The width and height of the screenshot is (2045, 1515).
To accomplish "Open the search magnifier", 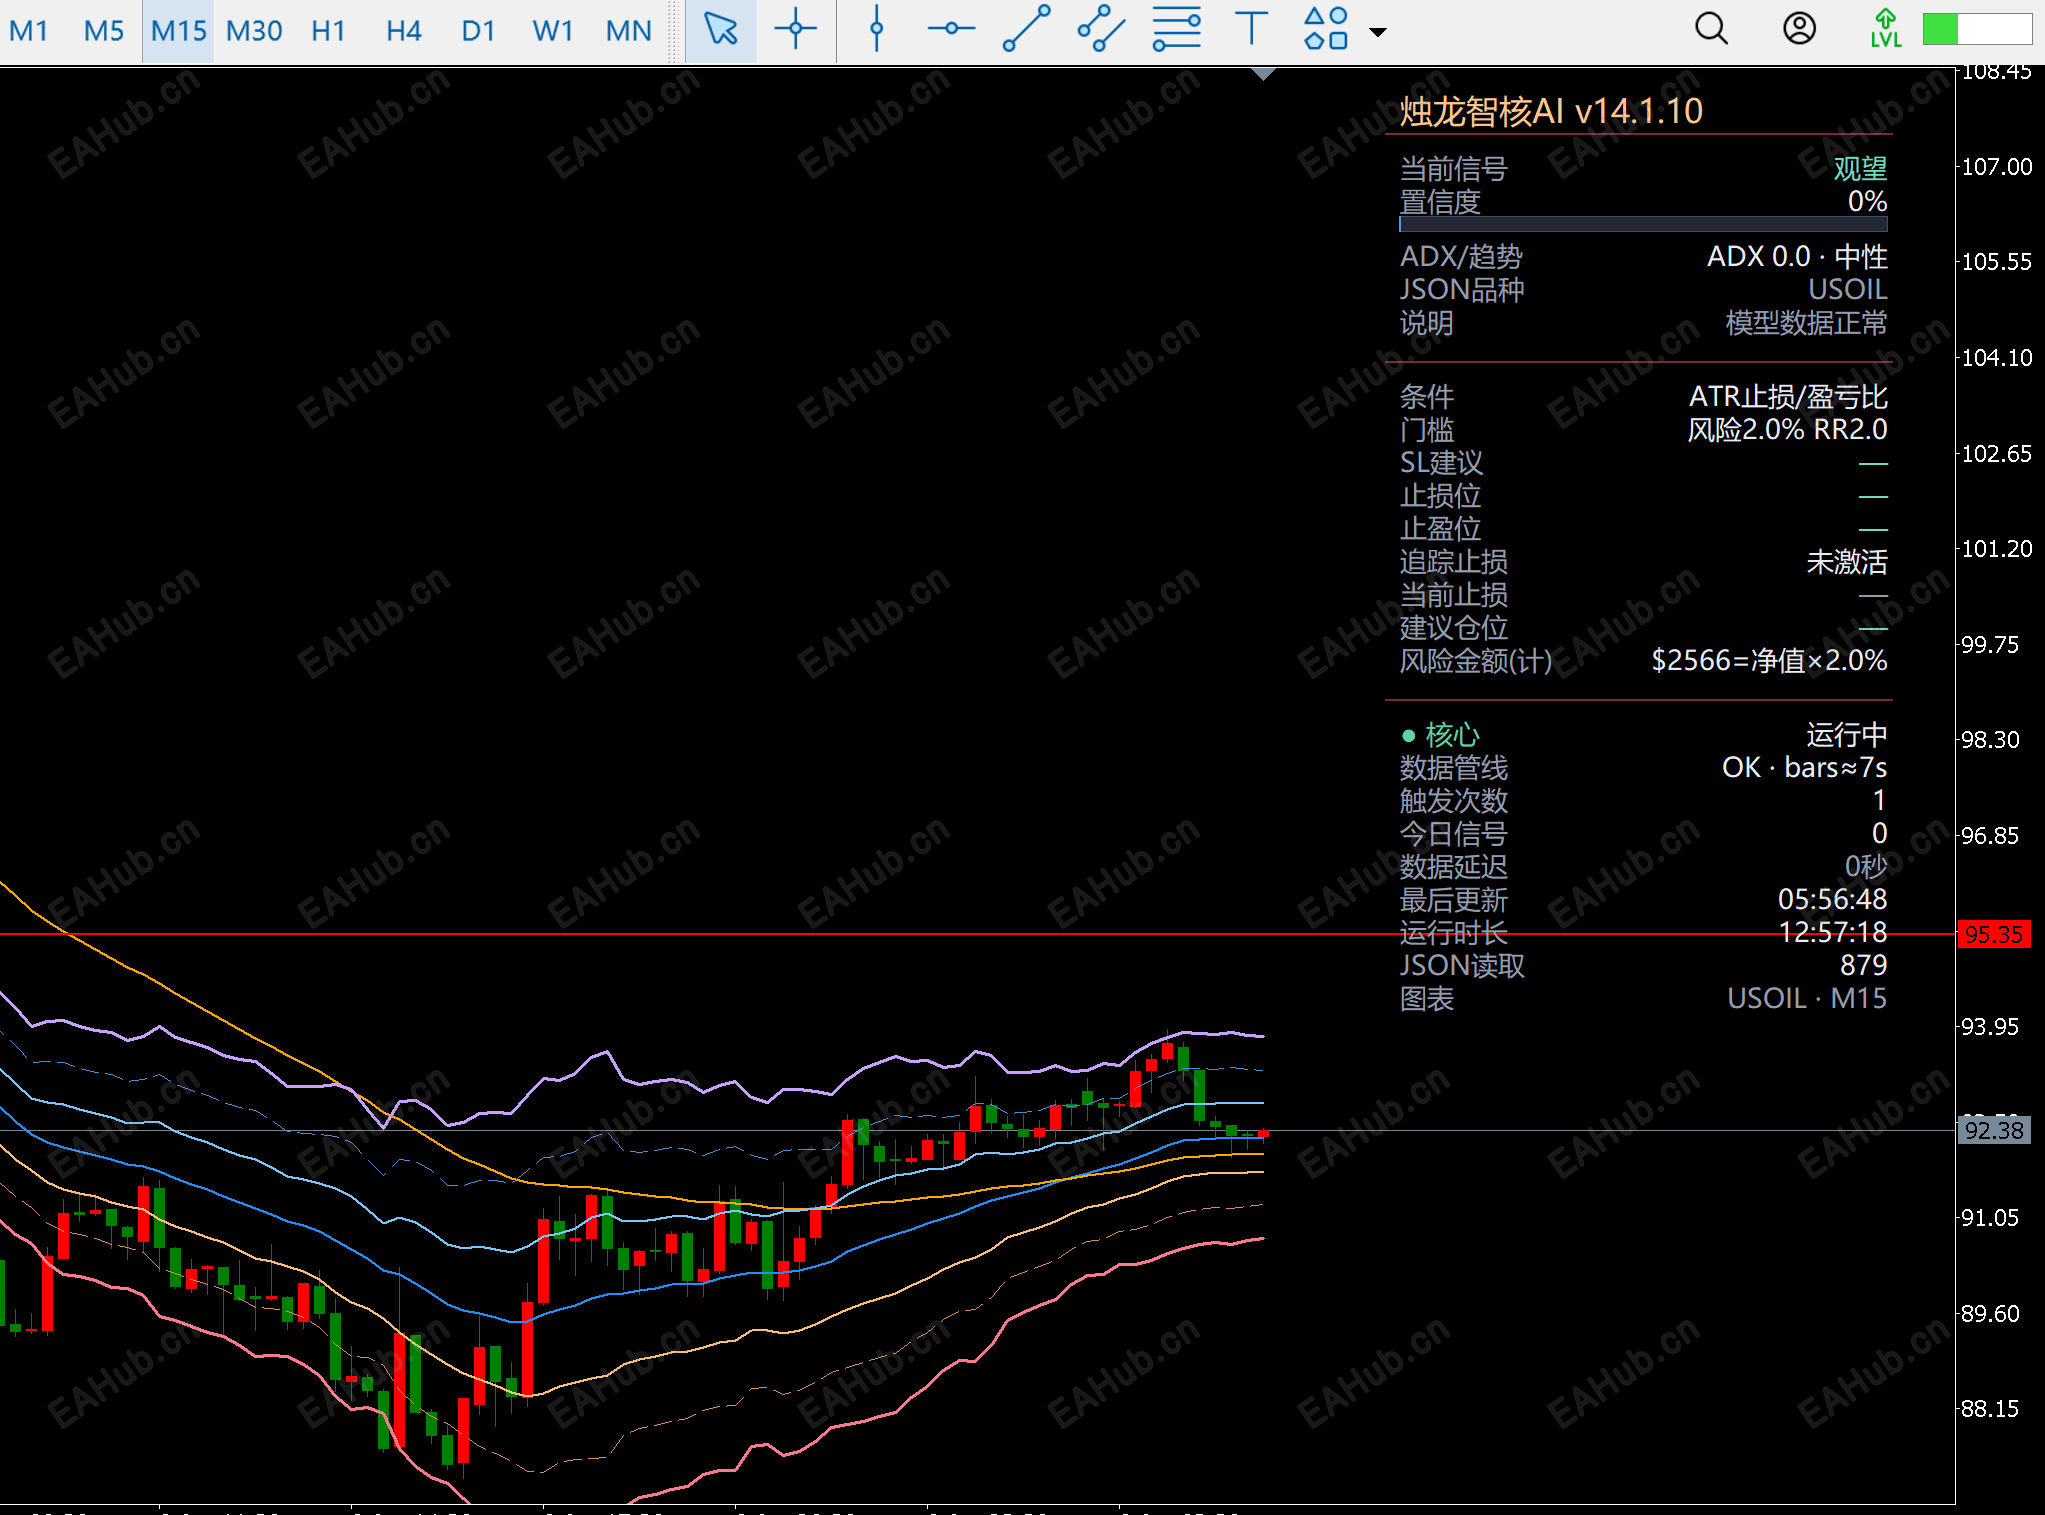I will [x=1711, y=30].
